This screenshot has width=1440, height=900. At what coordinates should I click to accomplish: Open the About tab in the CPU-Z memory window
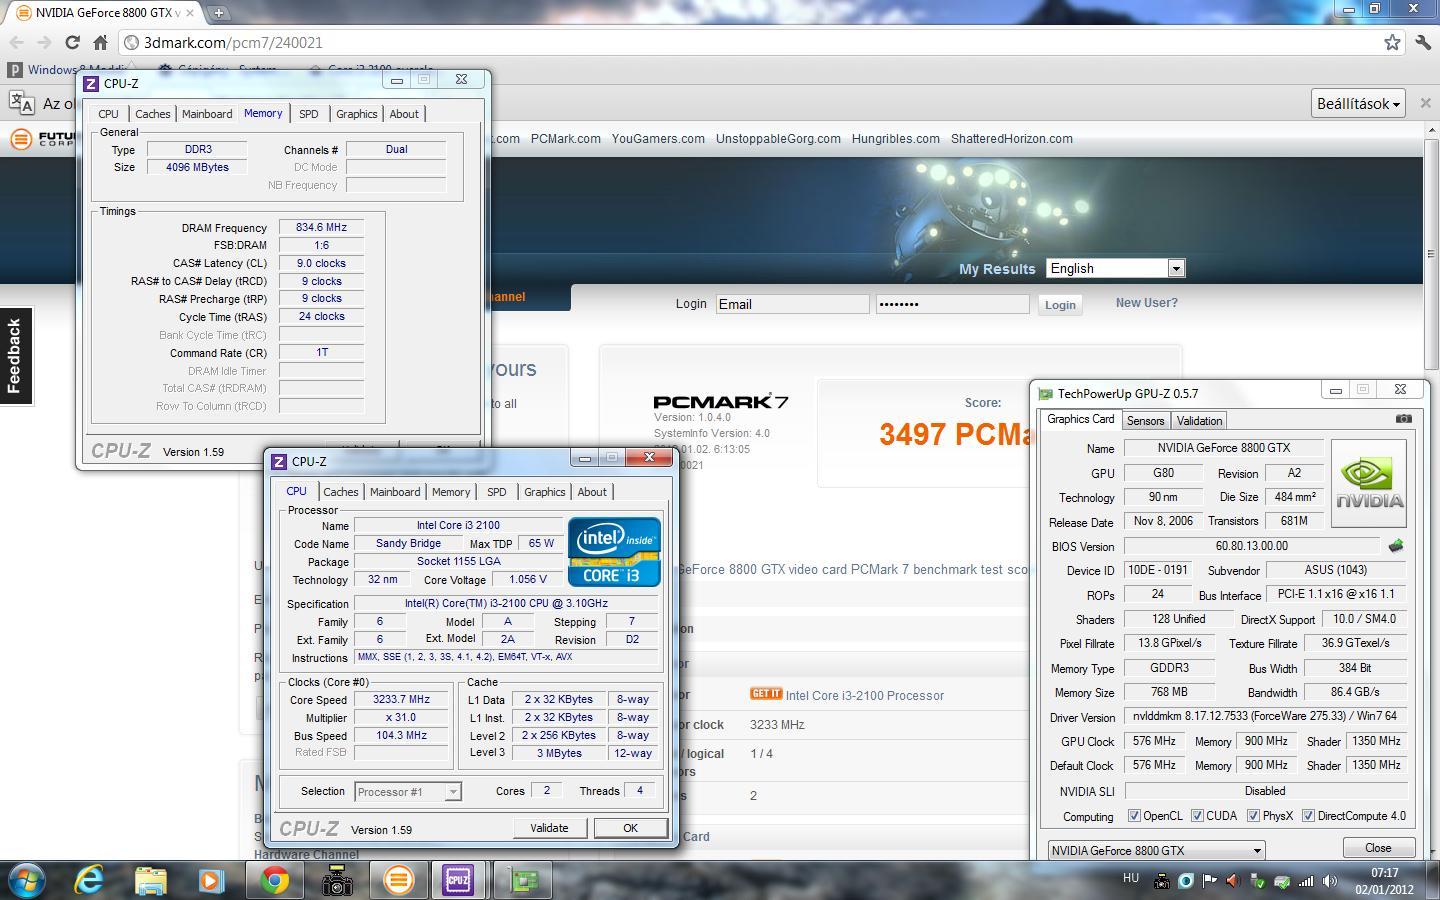point(404,113)
